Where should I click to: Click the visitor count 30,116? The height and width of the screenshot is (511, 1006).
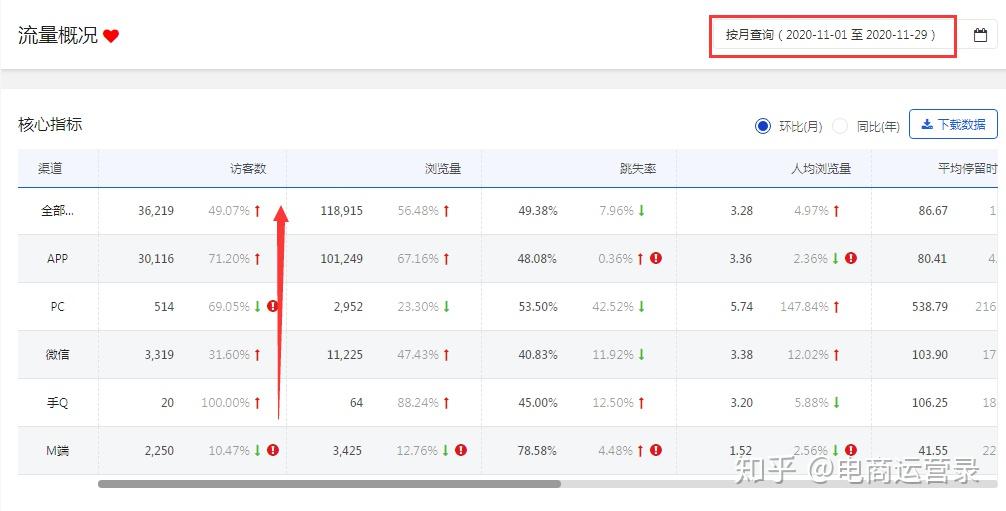156,259
